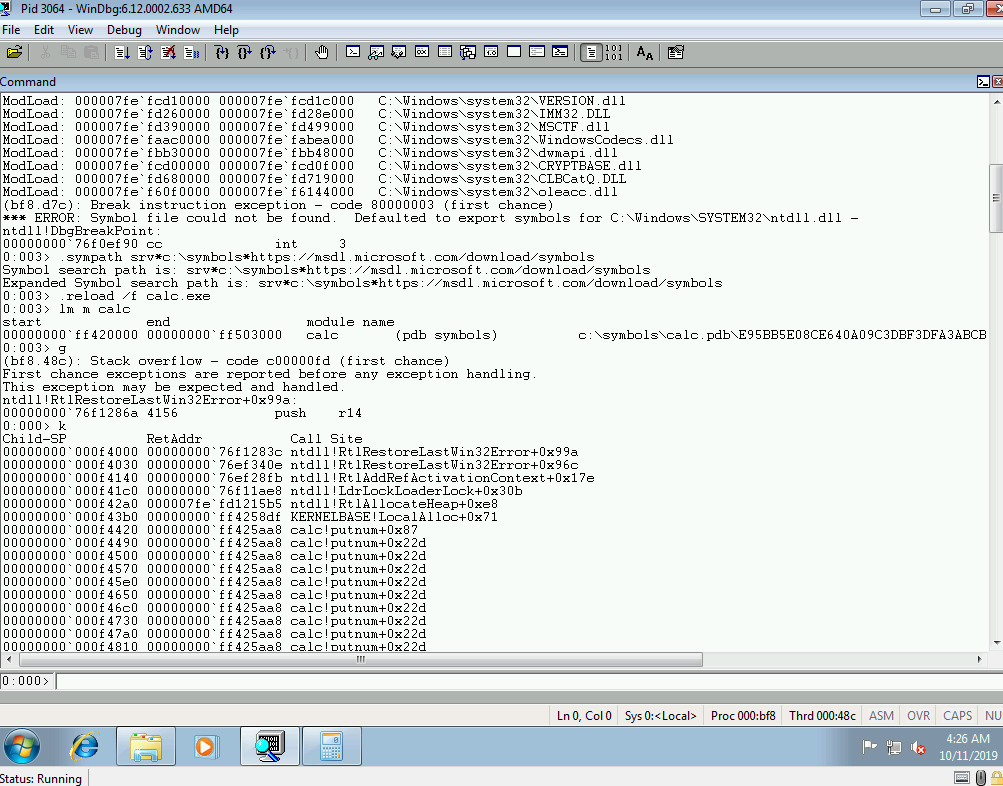Click the Restart debugging toolbar icon
Screen dimensions: 1003x786
click(145, 52)
